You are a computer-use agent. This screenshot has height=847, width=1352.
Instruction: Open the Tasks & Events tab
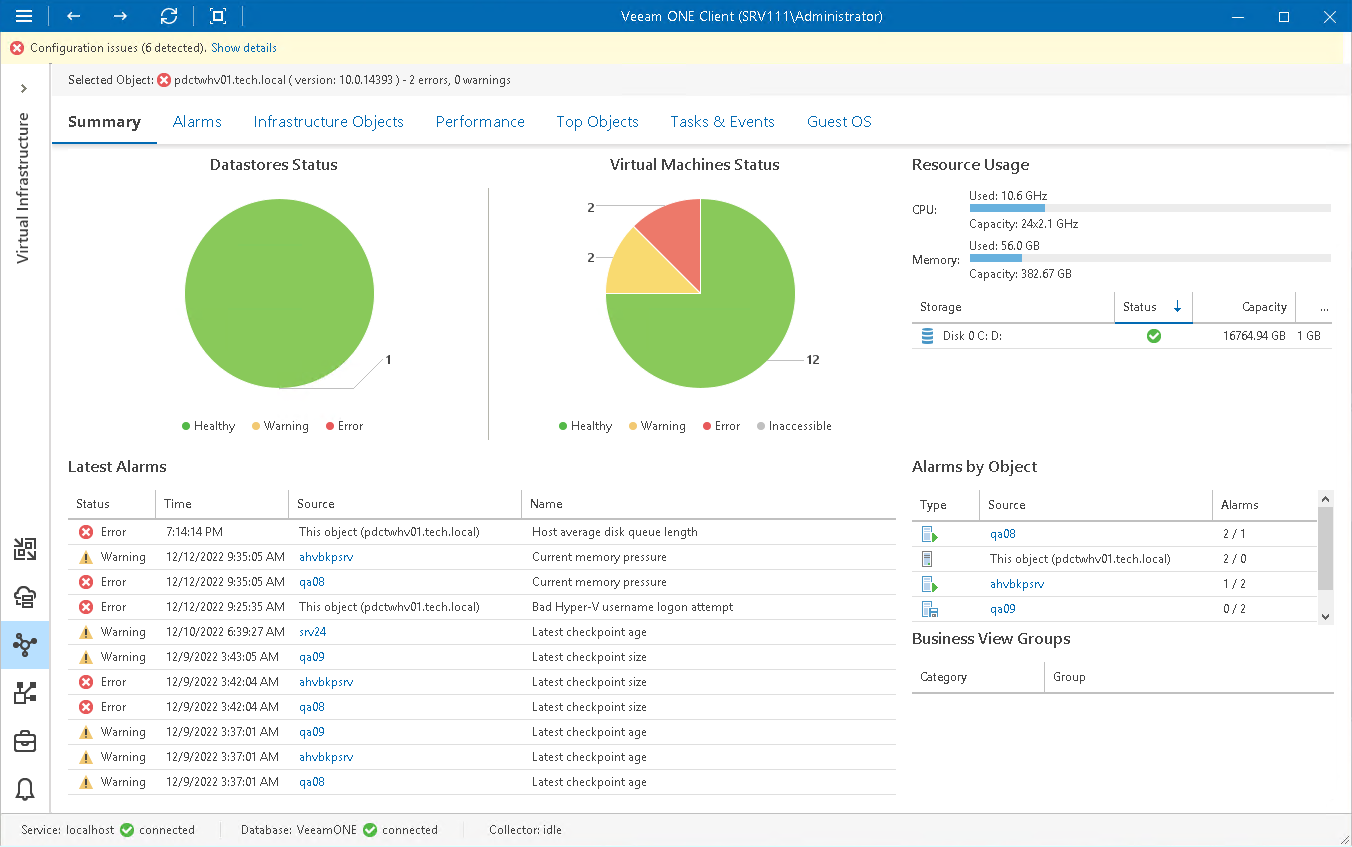pyautogui.click(x=722, y=121)
